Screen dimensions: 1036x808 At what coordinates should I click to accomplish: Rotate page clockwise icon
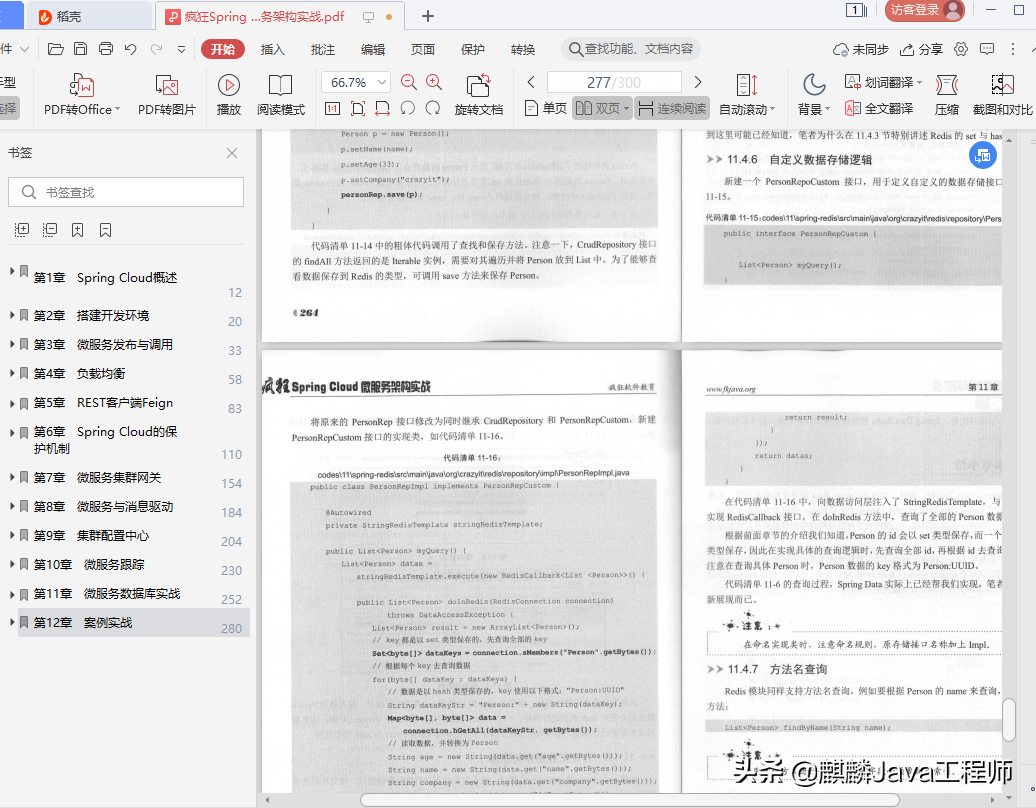point(433,108)
